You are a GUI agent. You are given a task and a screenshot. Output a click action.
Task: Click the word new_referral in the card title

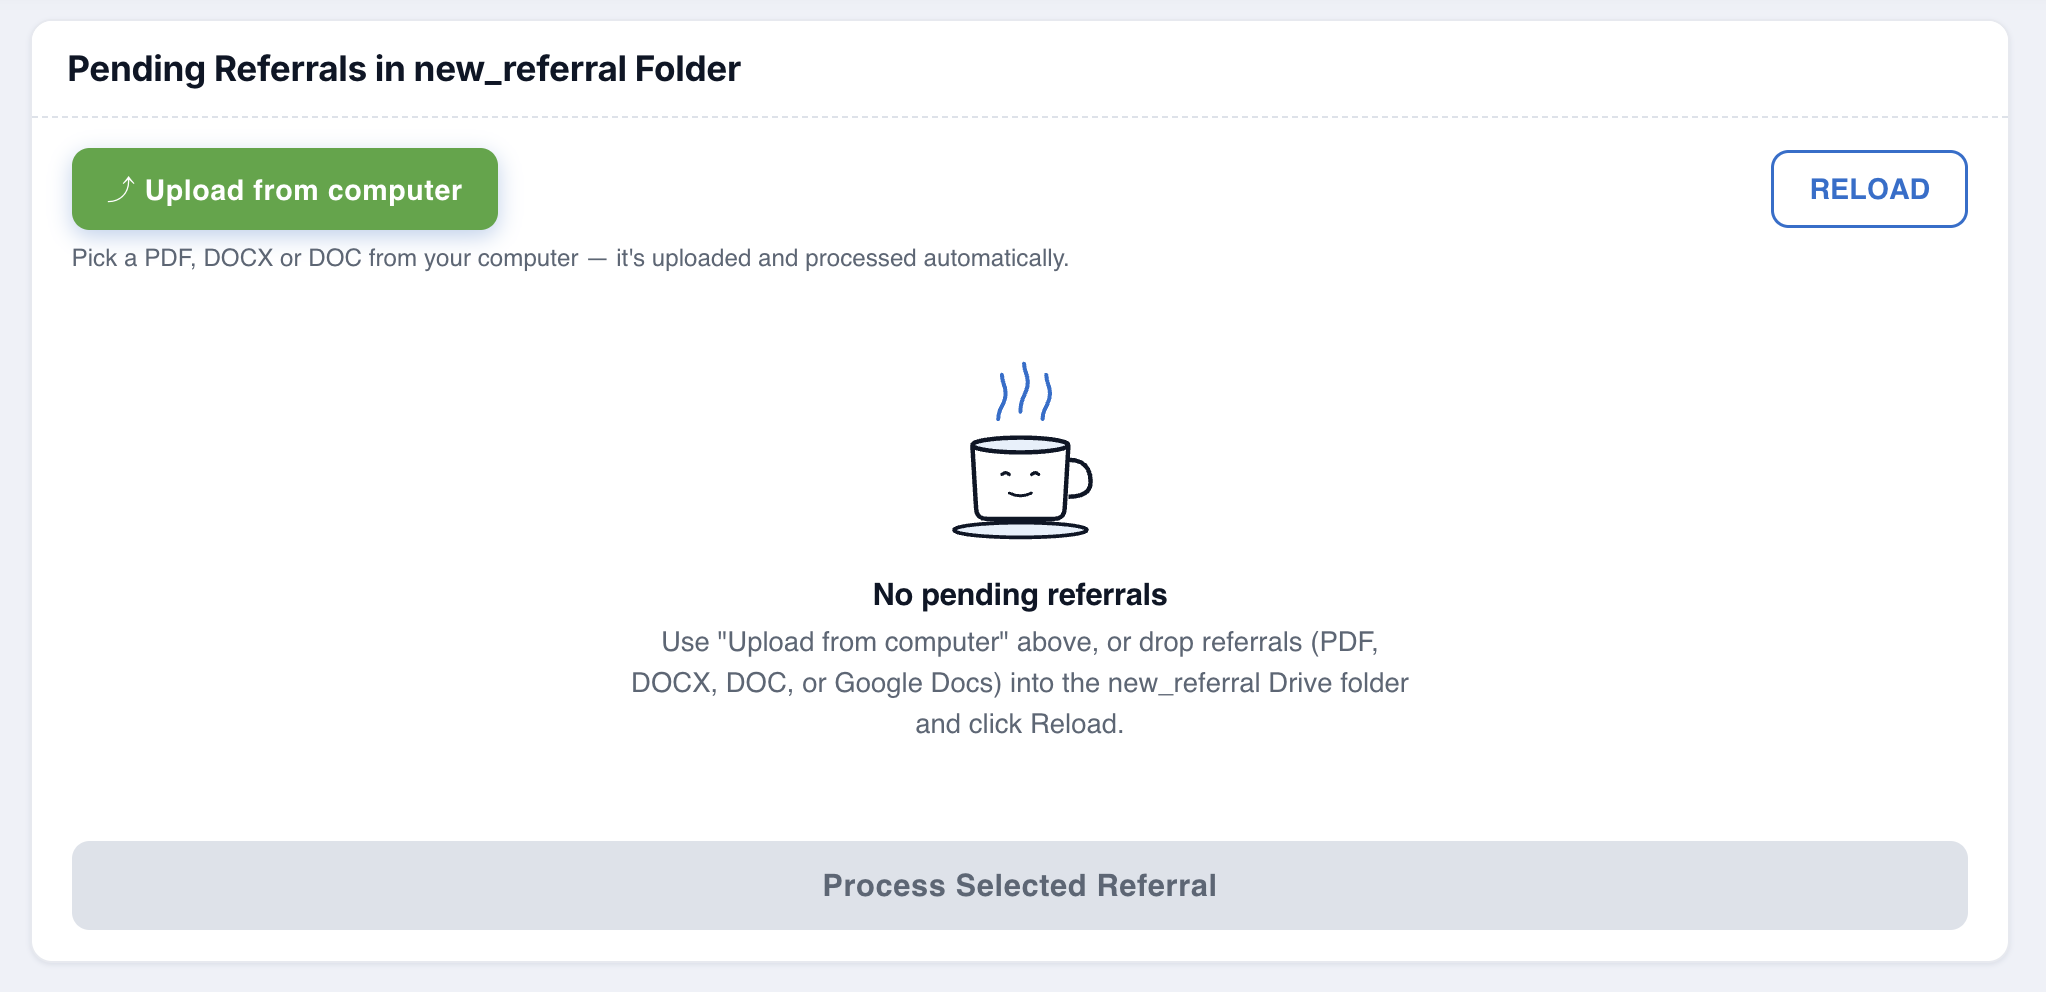(x=520, y=69)
